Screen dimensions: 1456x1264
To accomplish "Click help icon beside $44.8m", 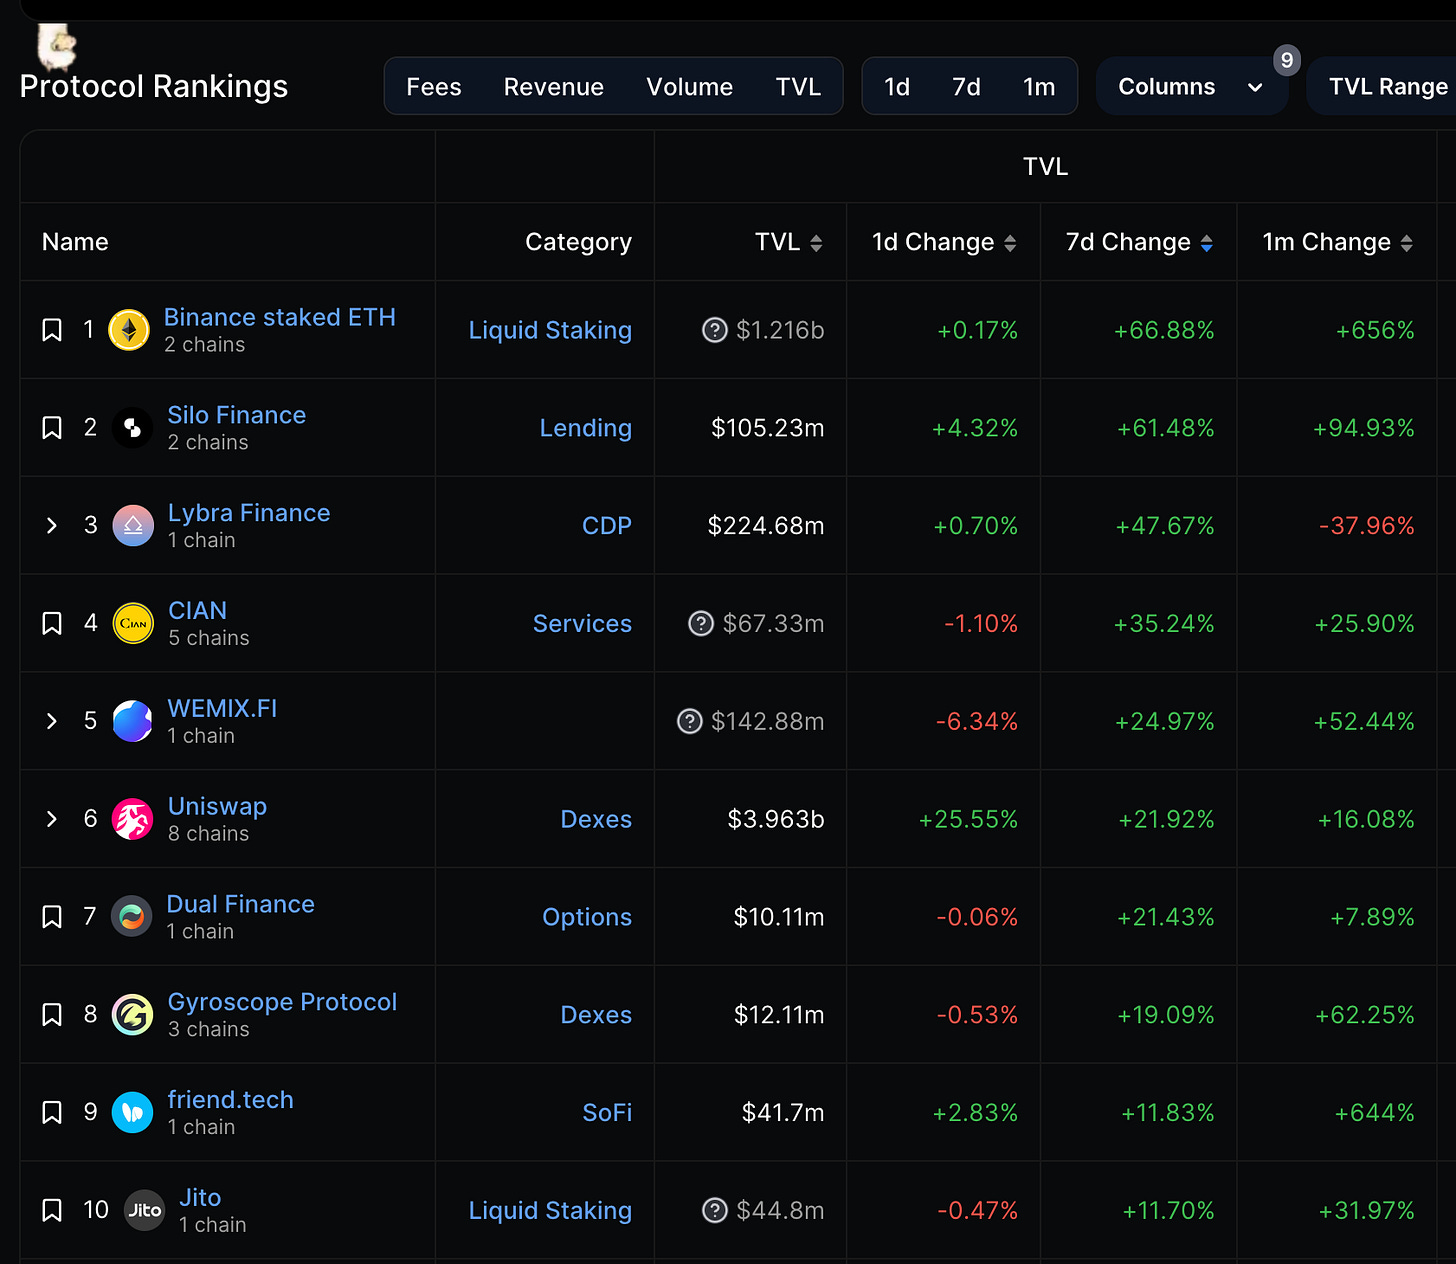I will click(715, 1210).
